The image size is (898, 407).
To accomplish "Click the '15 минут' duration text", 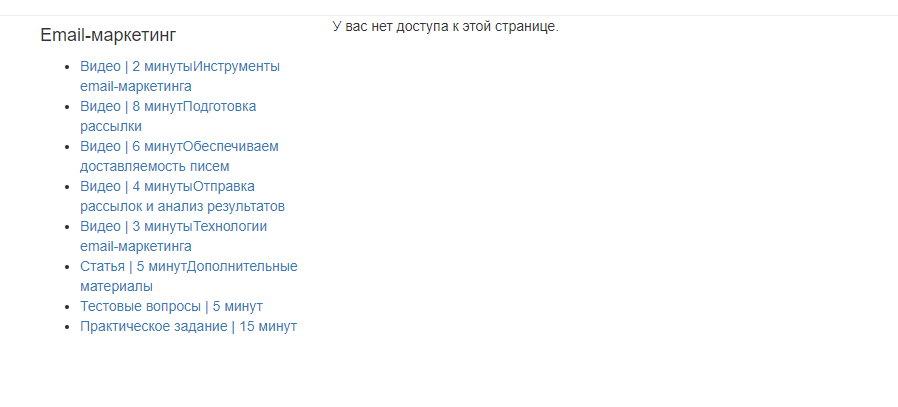I will (268, 327).
